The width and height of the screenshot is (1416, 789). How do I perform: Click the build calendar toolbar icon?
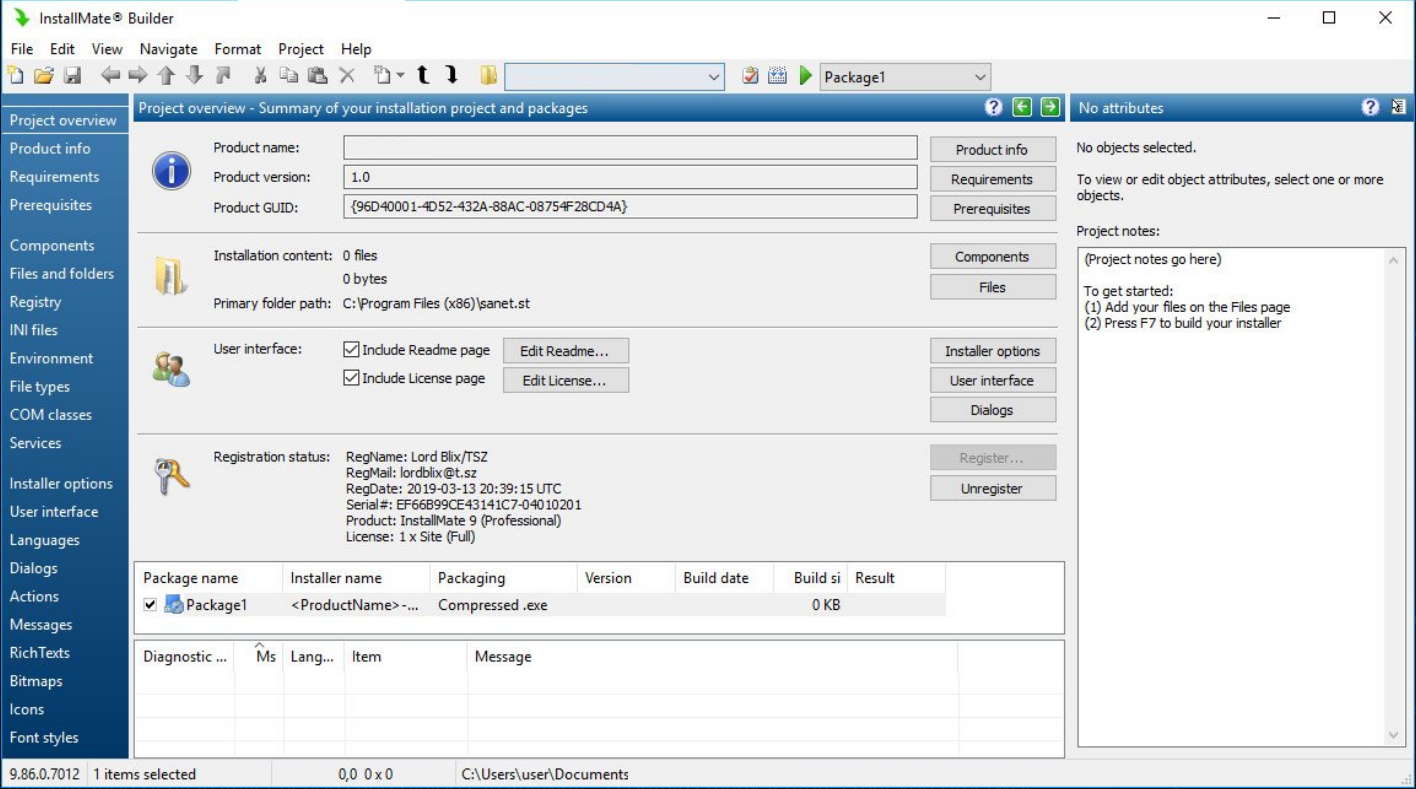(777, 76)
